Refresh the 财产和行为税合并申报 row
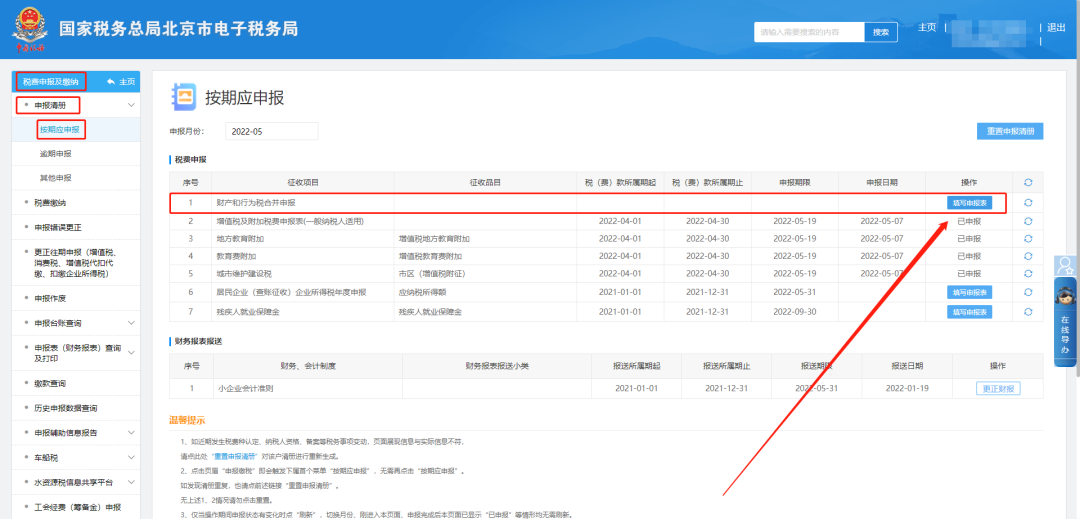1080x519 pixels. pos(1028,203)
